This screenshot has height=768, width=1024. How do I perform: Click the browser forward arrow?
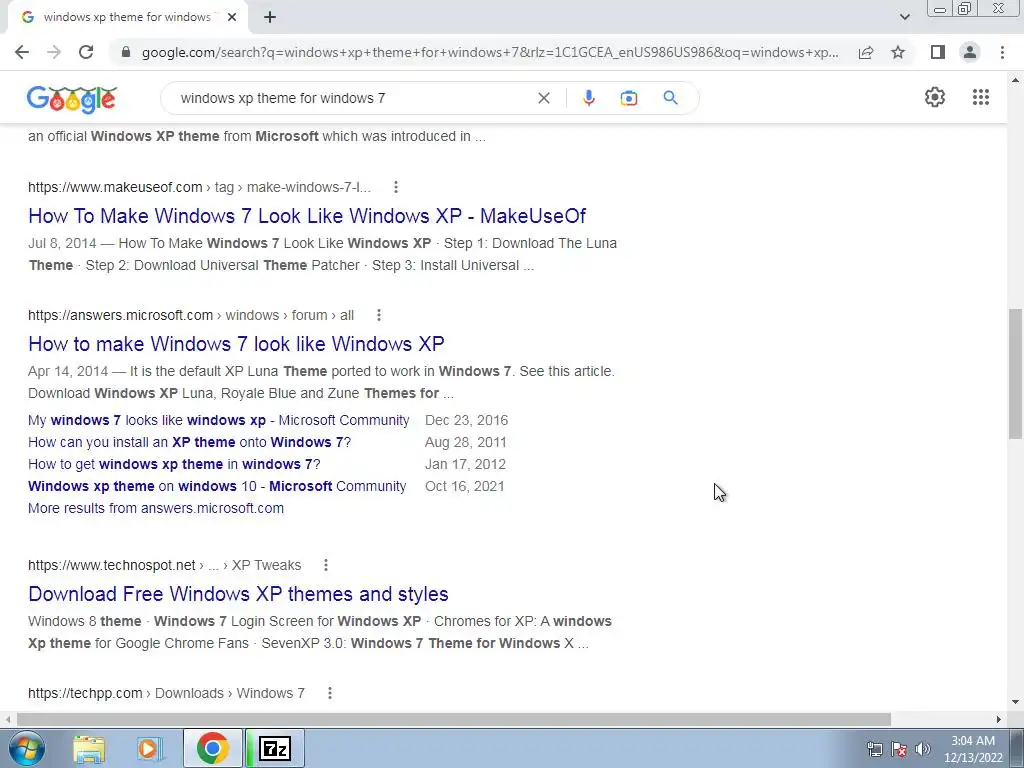pos(54,52)
